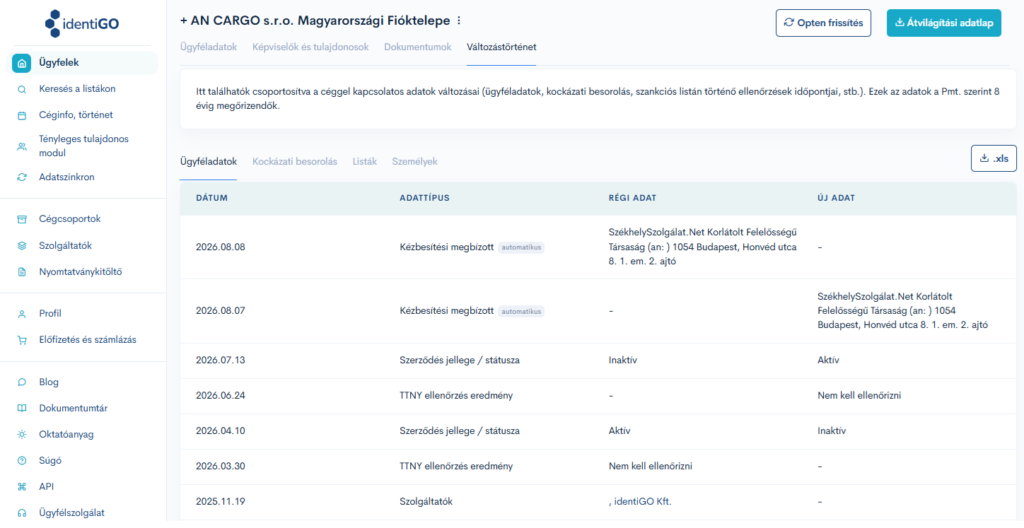Click the date 2026.03.30

221,467
